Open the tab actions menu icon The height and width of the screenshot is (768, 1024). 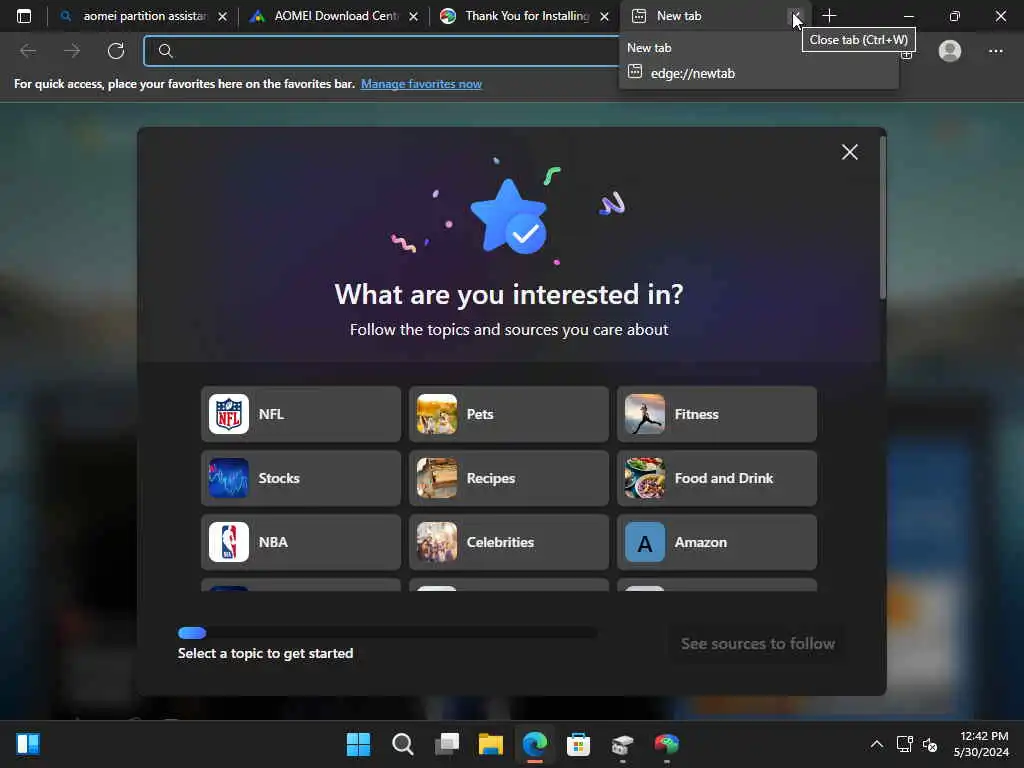click(x=24, y=16)
